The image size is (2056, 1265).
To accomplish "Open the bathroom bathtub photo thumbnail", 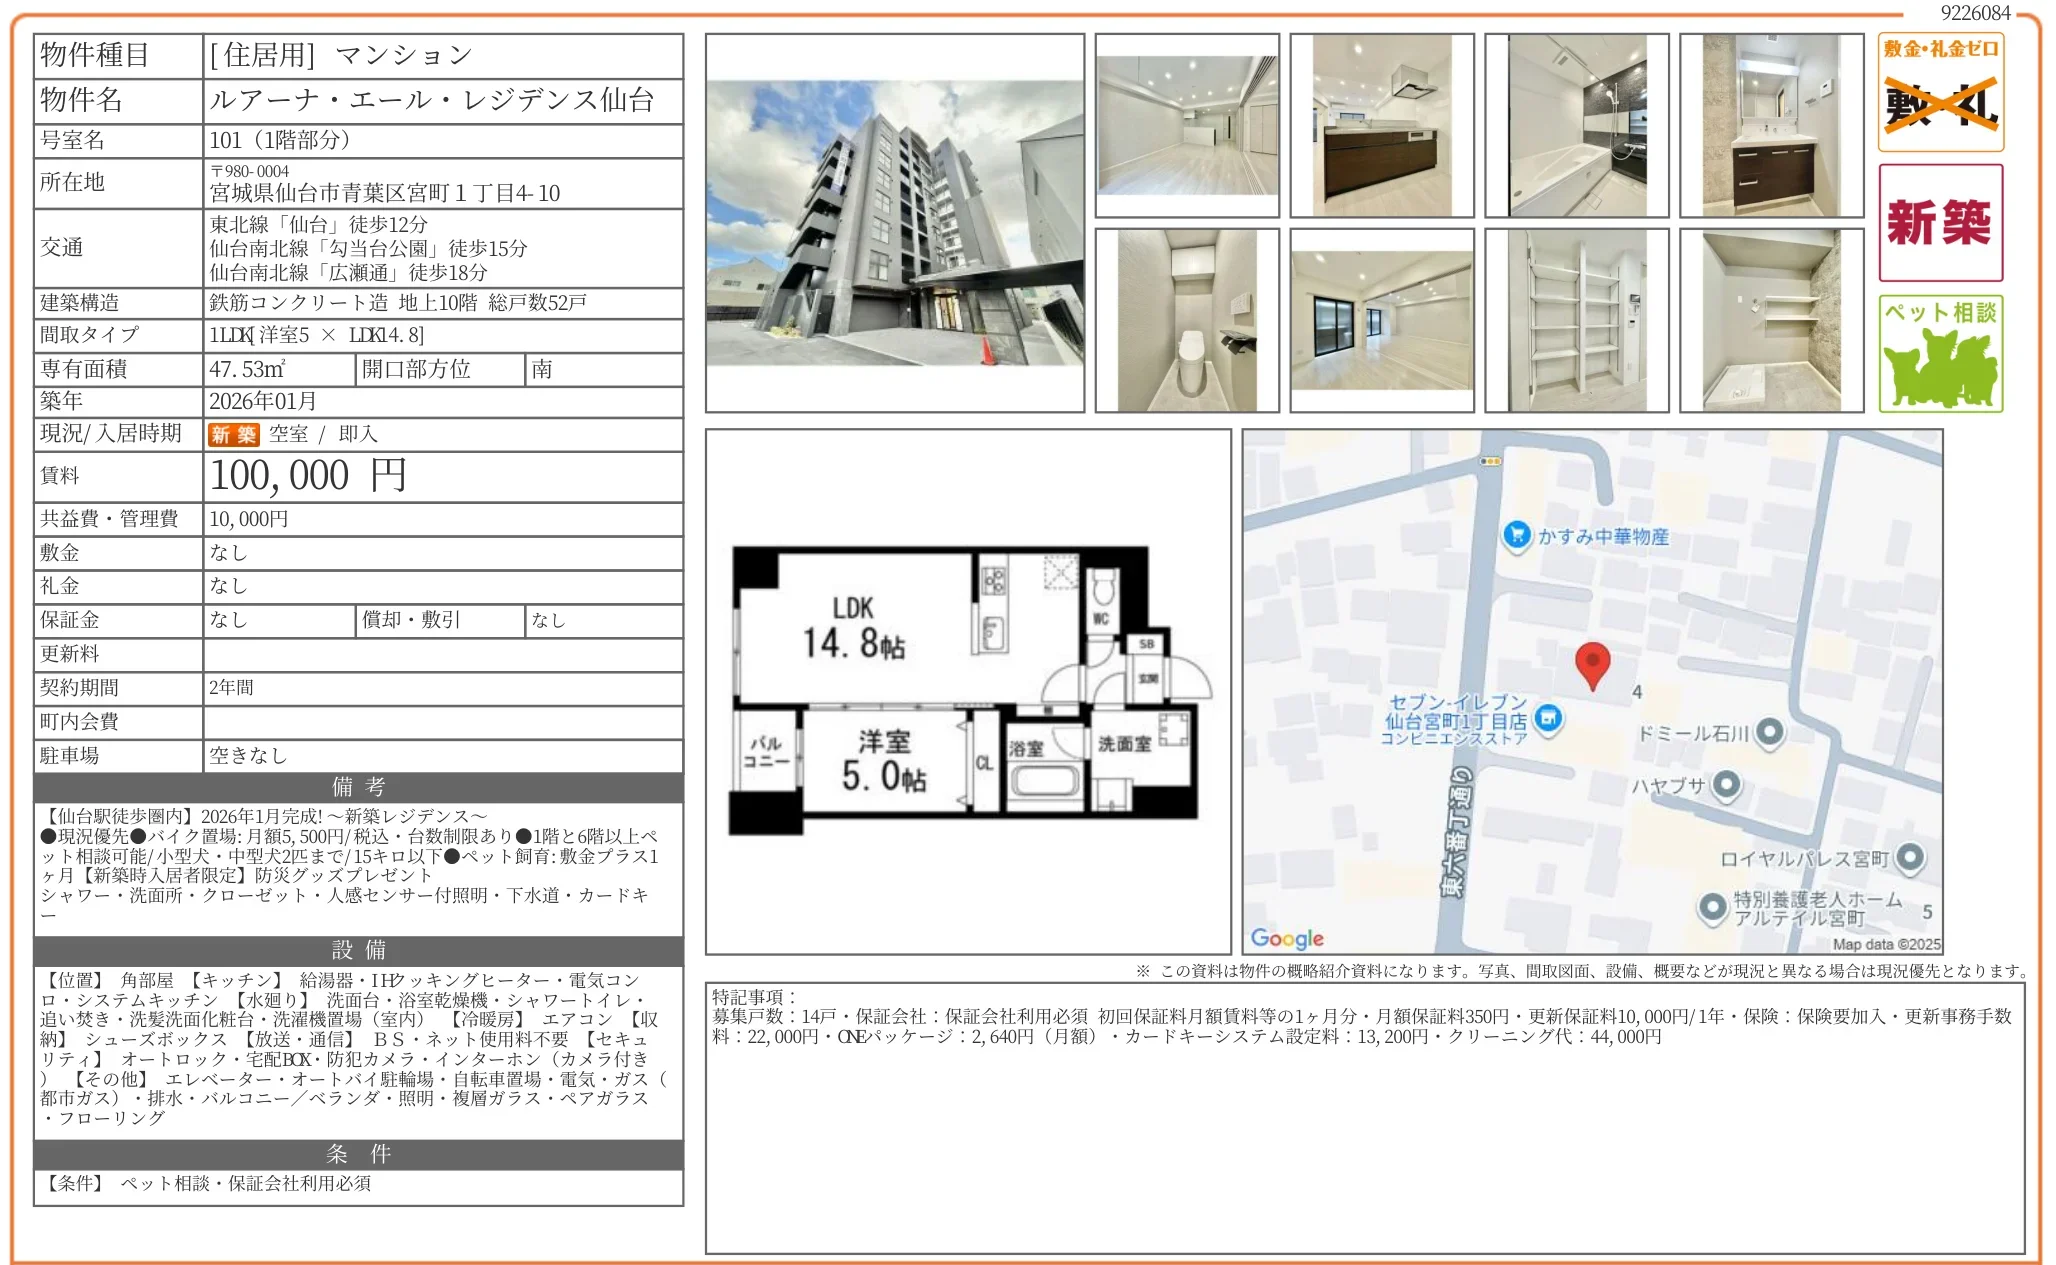I will click(1576, 125).
